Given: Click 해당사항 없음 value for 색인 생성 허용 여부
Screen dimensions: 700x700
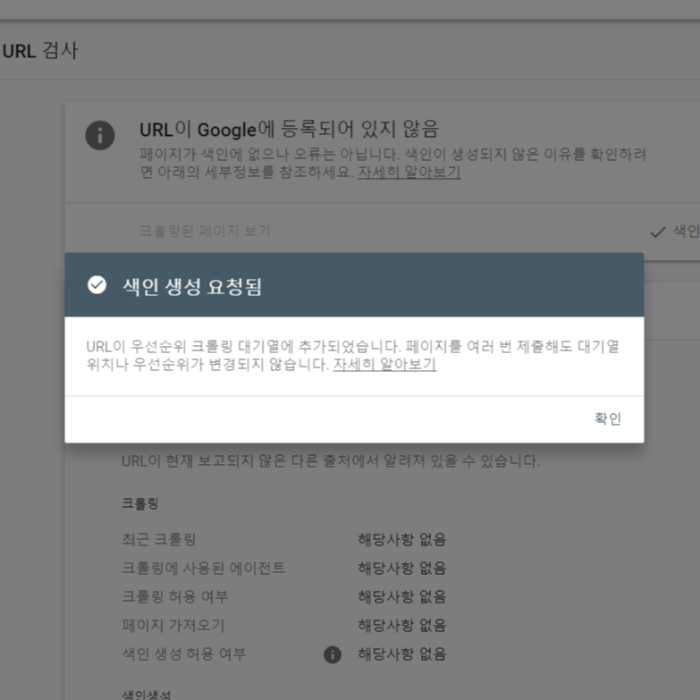Looking at the screenshot, I should click(402, 654).
